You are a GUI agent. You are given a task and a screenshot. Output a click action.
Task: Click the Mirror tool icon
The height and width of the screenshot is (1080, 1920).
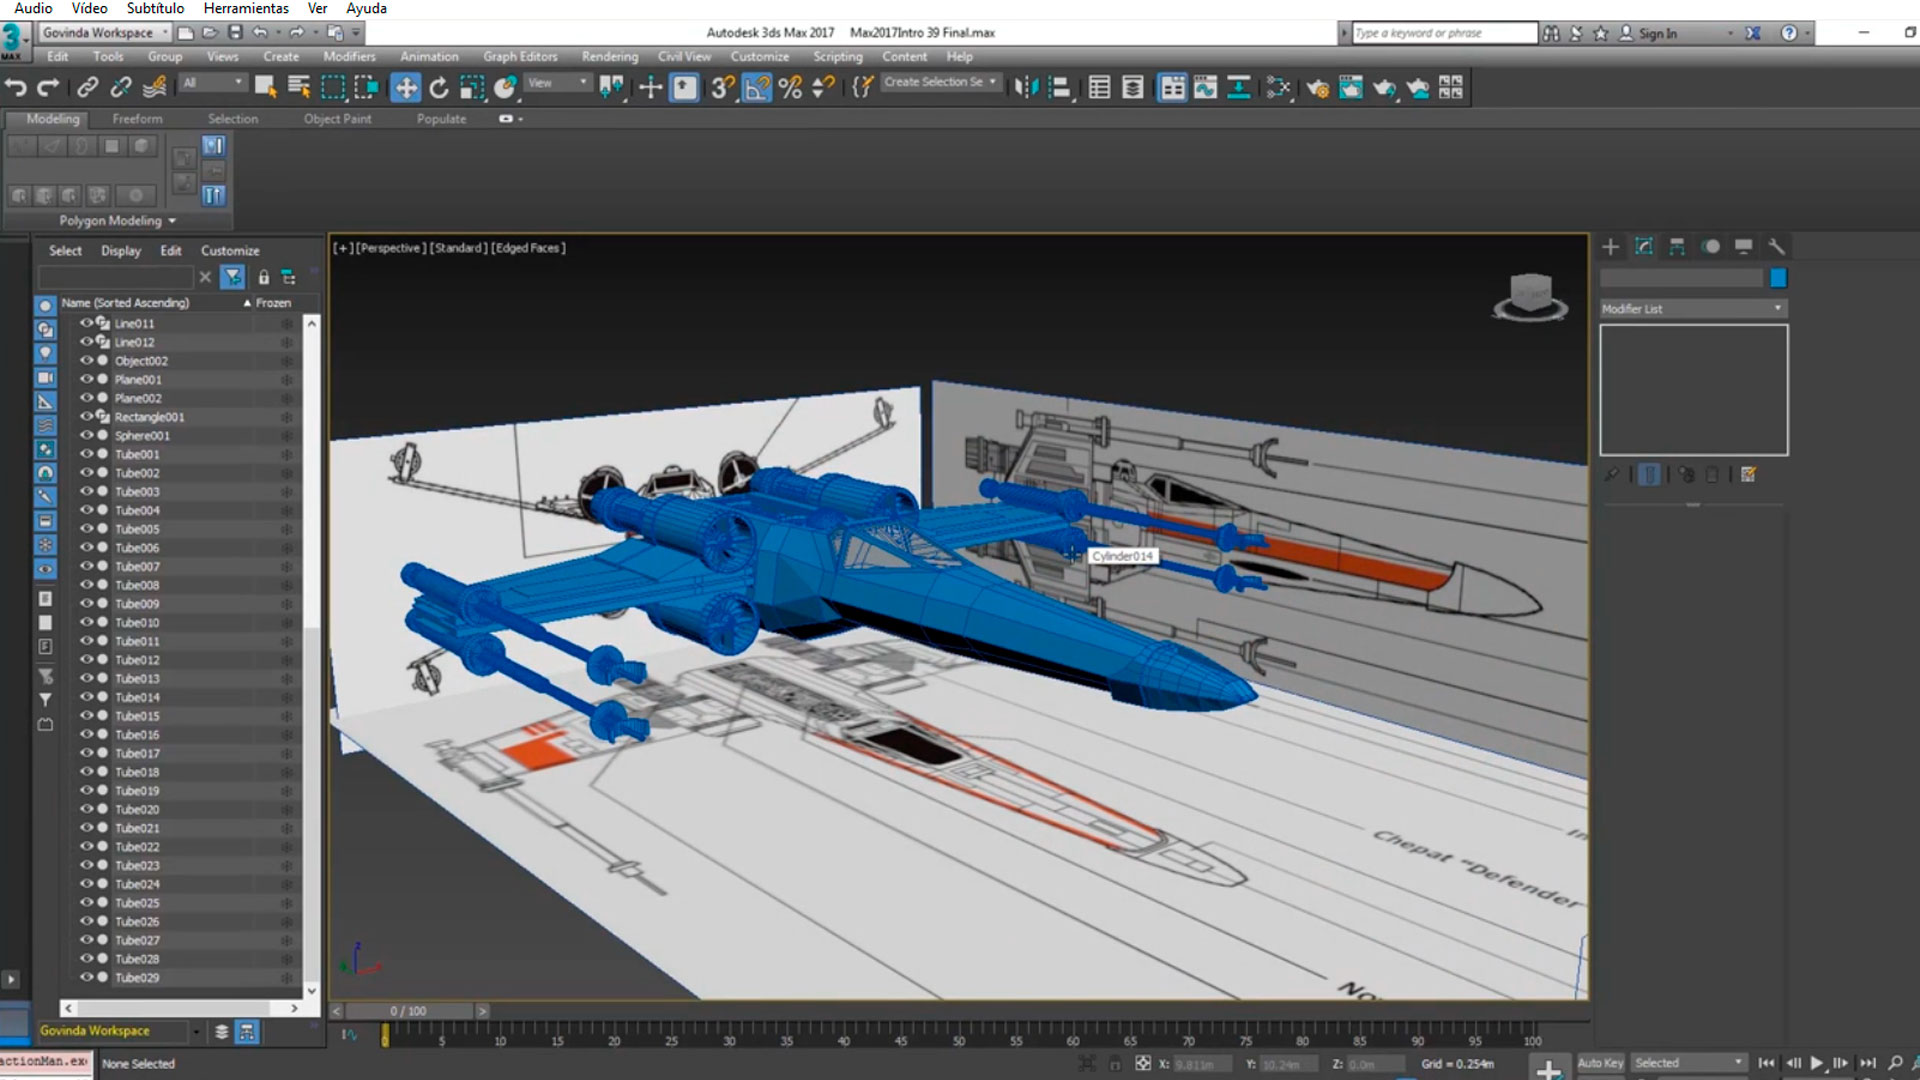click(x=1026, y=88)
